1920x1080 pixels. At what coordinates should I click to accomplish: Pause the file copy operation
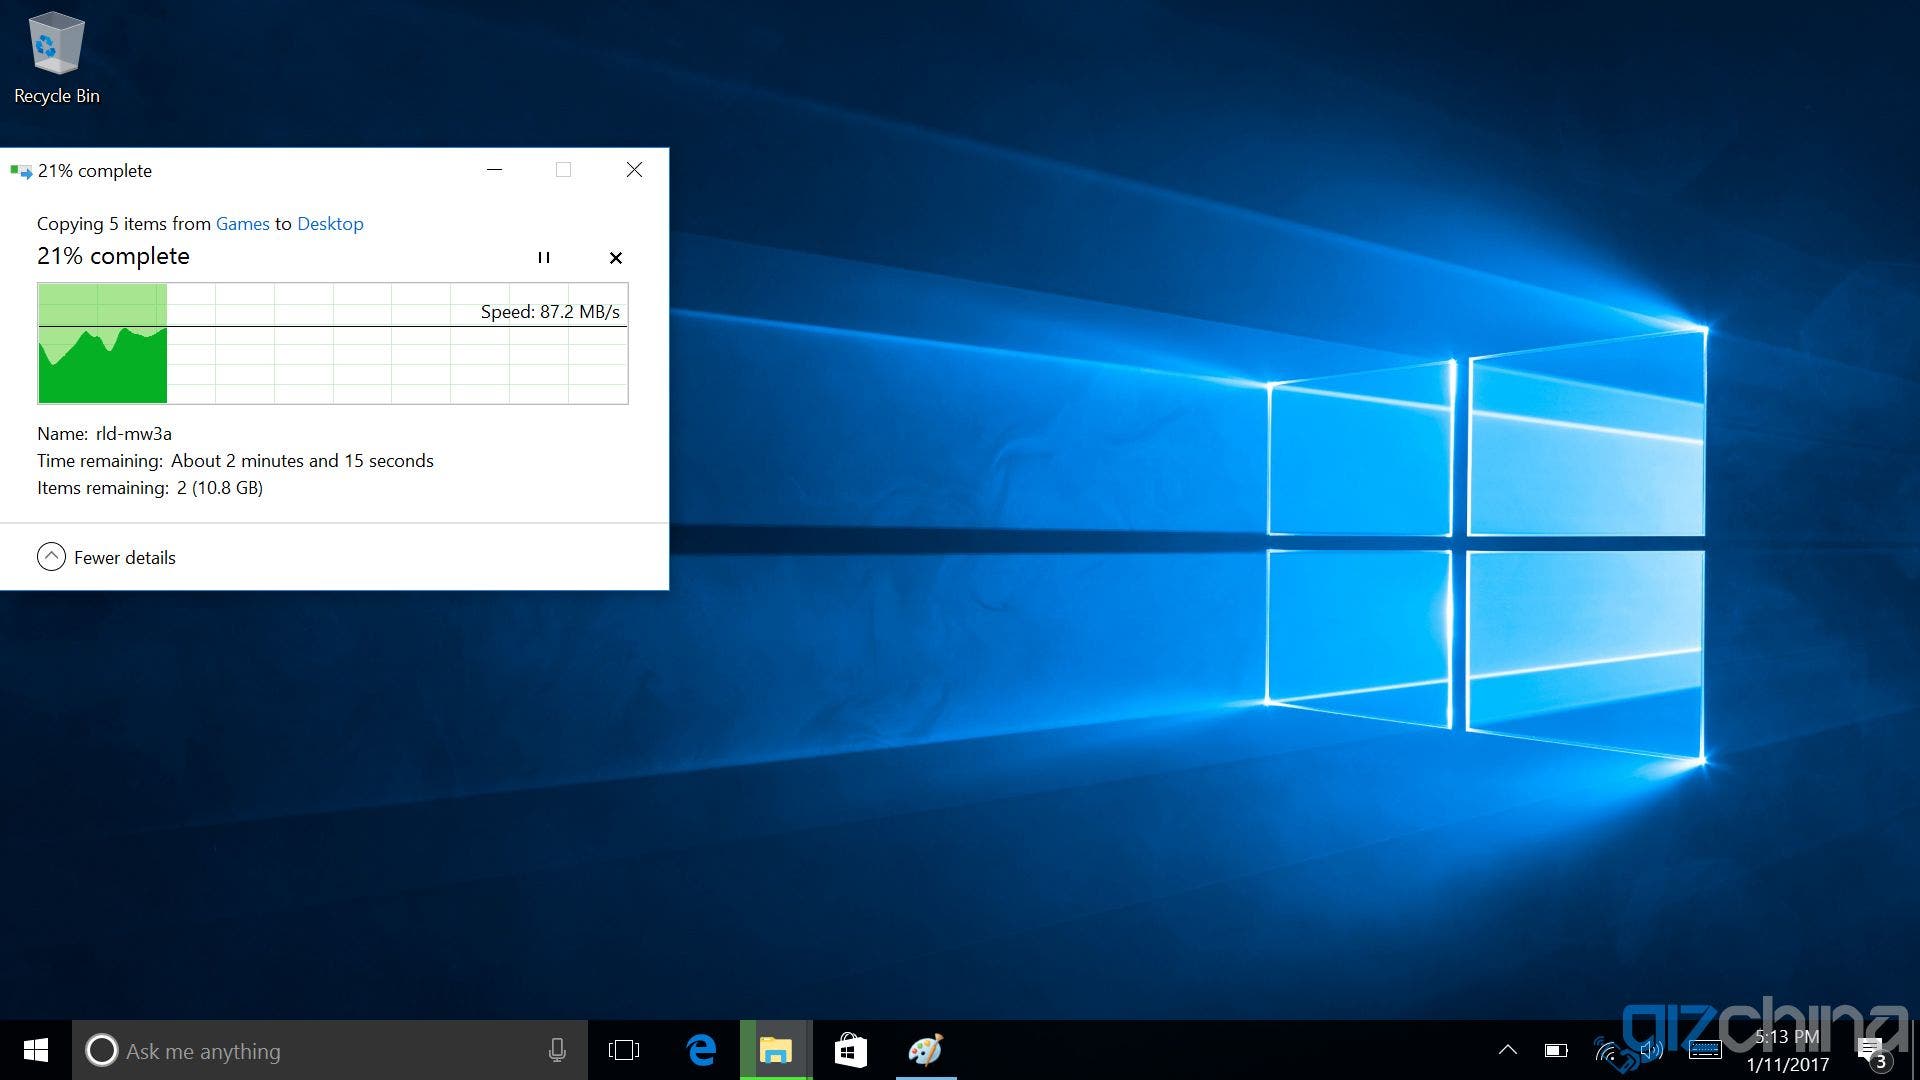(x=544, y=257)
